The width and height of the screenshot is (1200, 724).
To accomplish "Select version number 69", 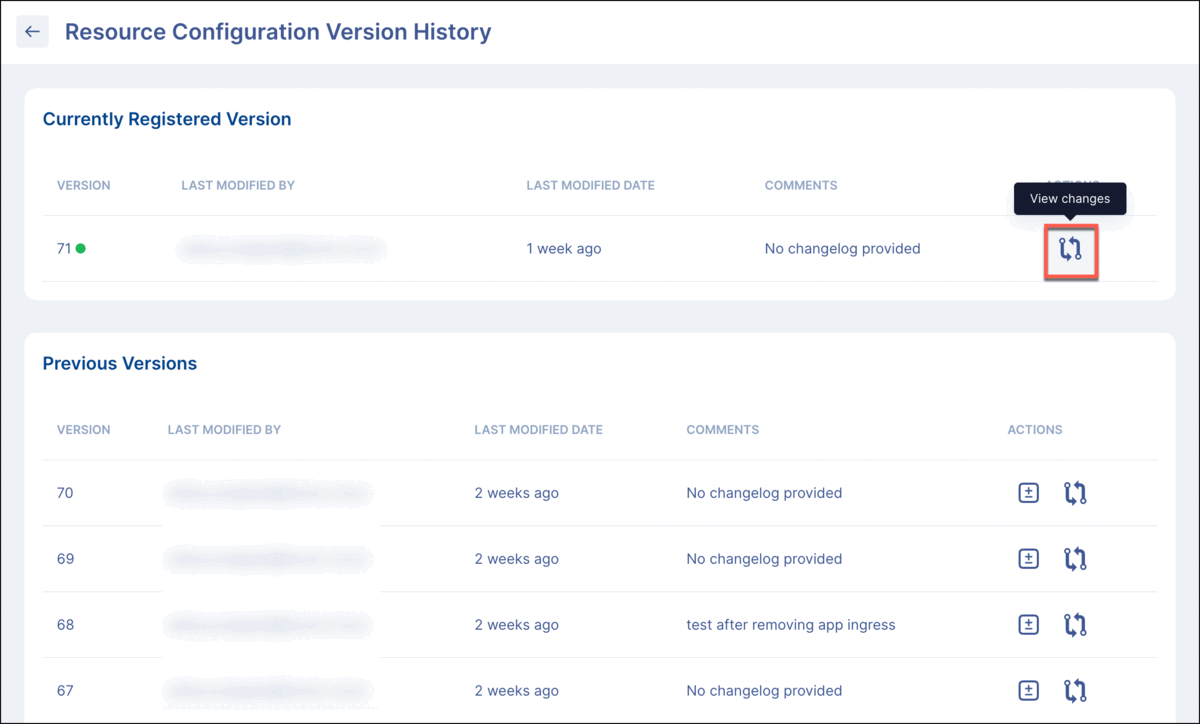I will [65, 559].
